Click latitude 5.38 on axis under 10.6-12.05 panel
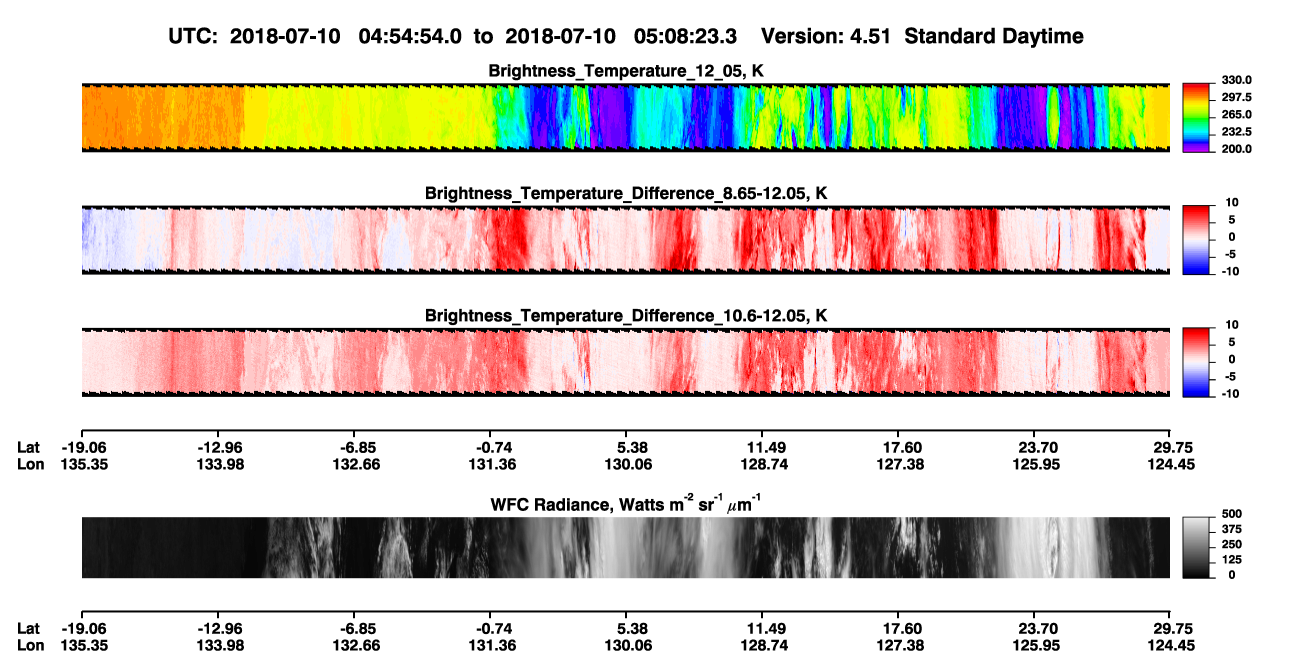 point(628,448)
